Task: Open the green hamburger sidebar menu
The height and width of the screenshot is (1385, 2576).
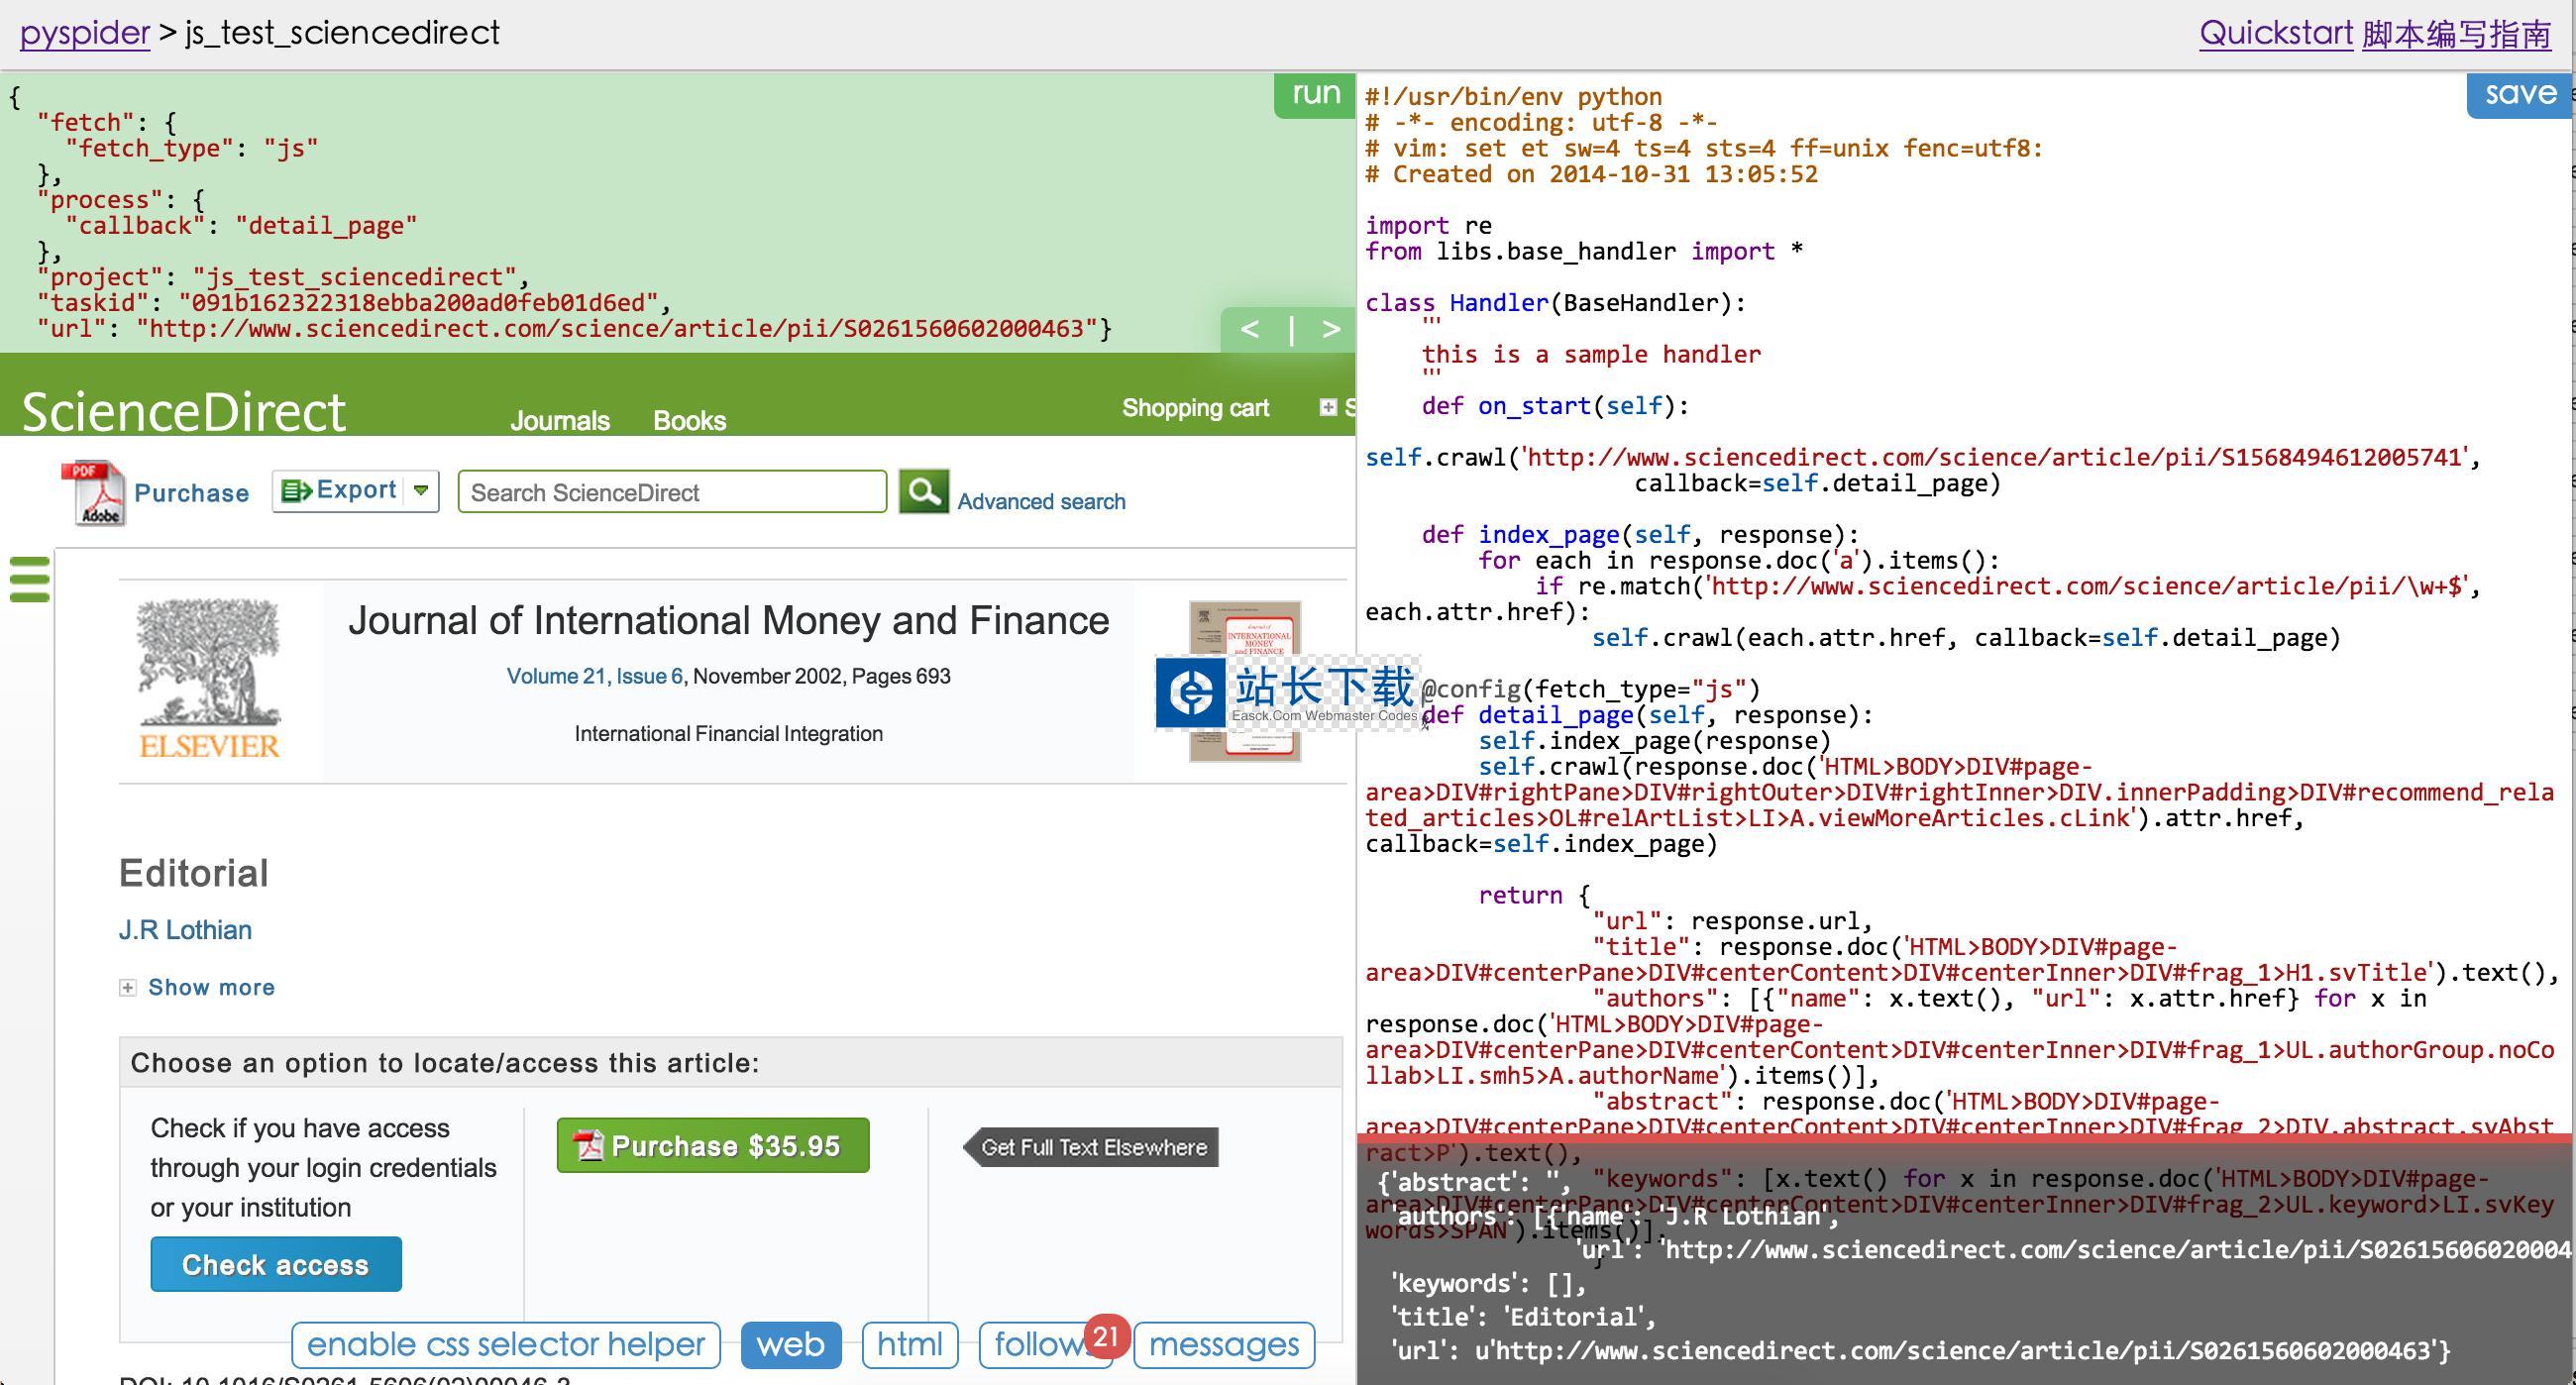Action: coord(29,579)
